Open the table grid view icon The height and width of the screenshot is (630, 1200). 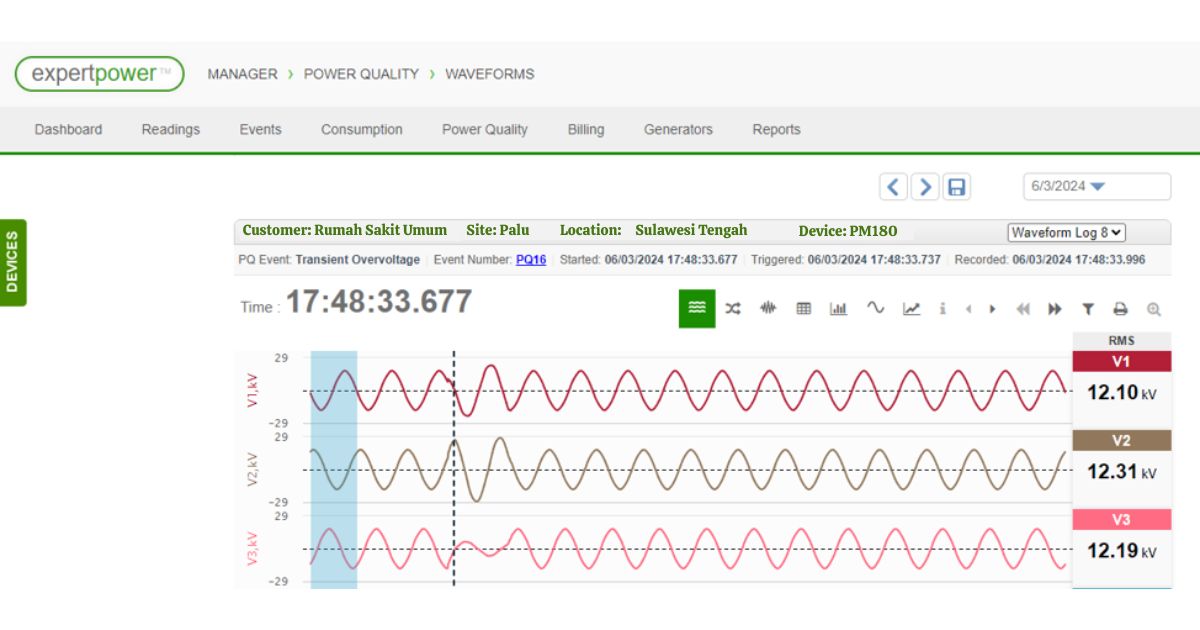[803, 309]
